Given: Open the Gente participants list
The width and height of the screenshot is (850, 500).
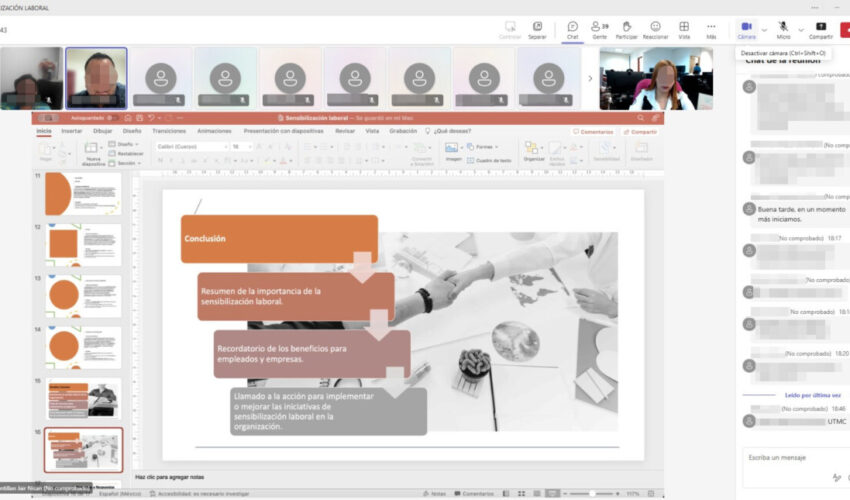Looking at the screenshot, I should point(600,30).
